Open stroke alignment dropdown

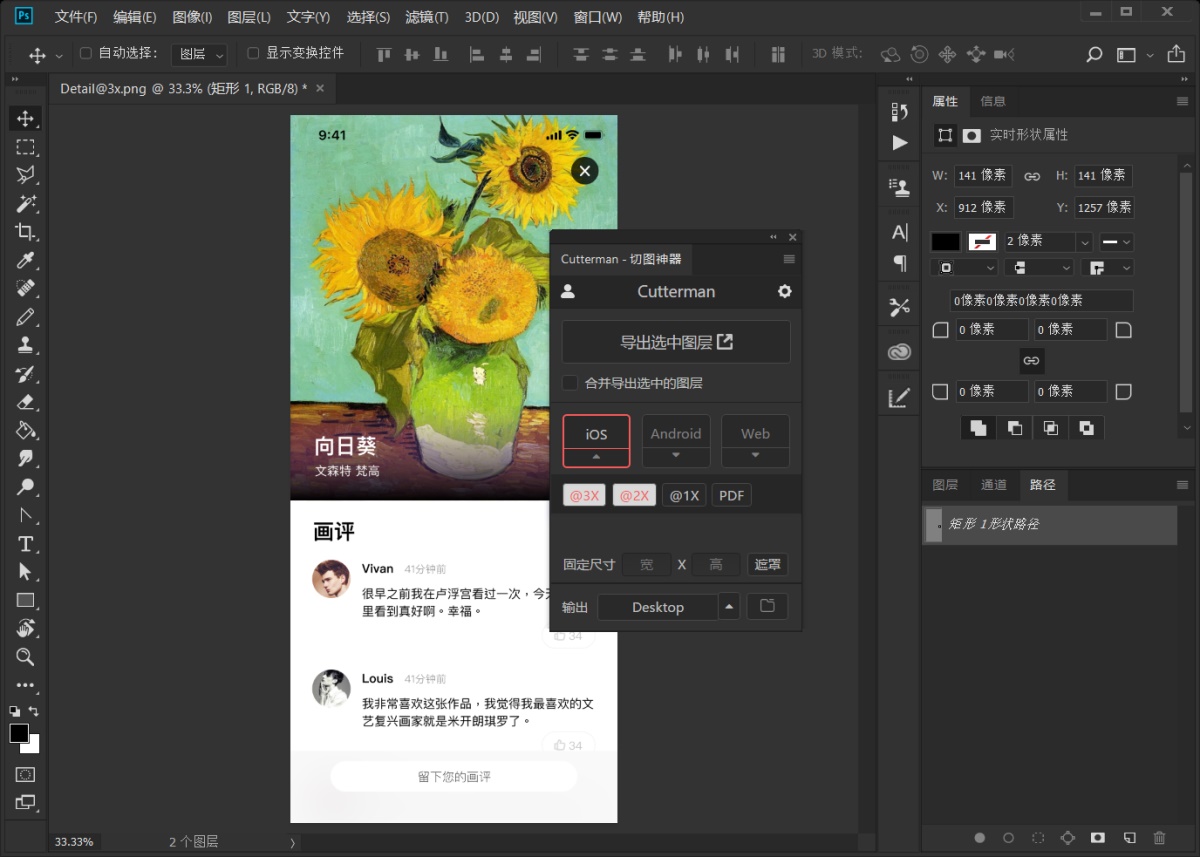[x=964, y=268]
